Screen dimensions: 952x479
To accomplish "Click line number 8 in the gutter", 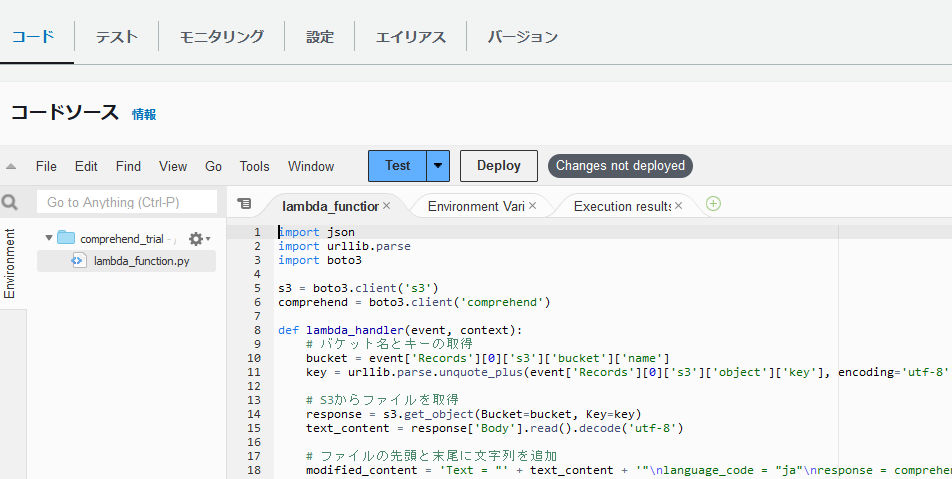I will click(x=257, y=330).
